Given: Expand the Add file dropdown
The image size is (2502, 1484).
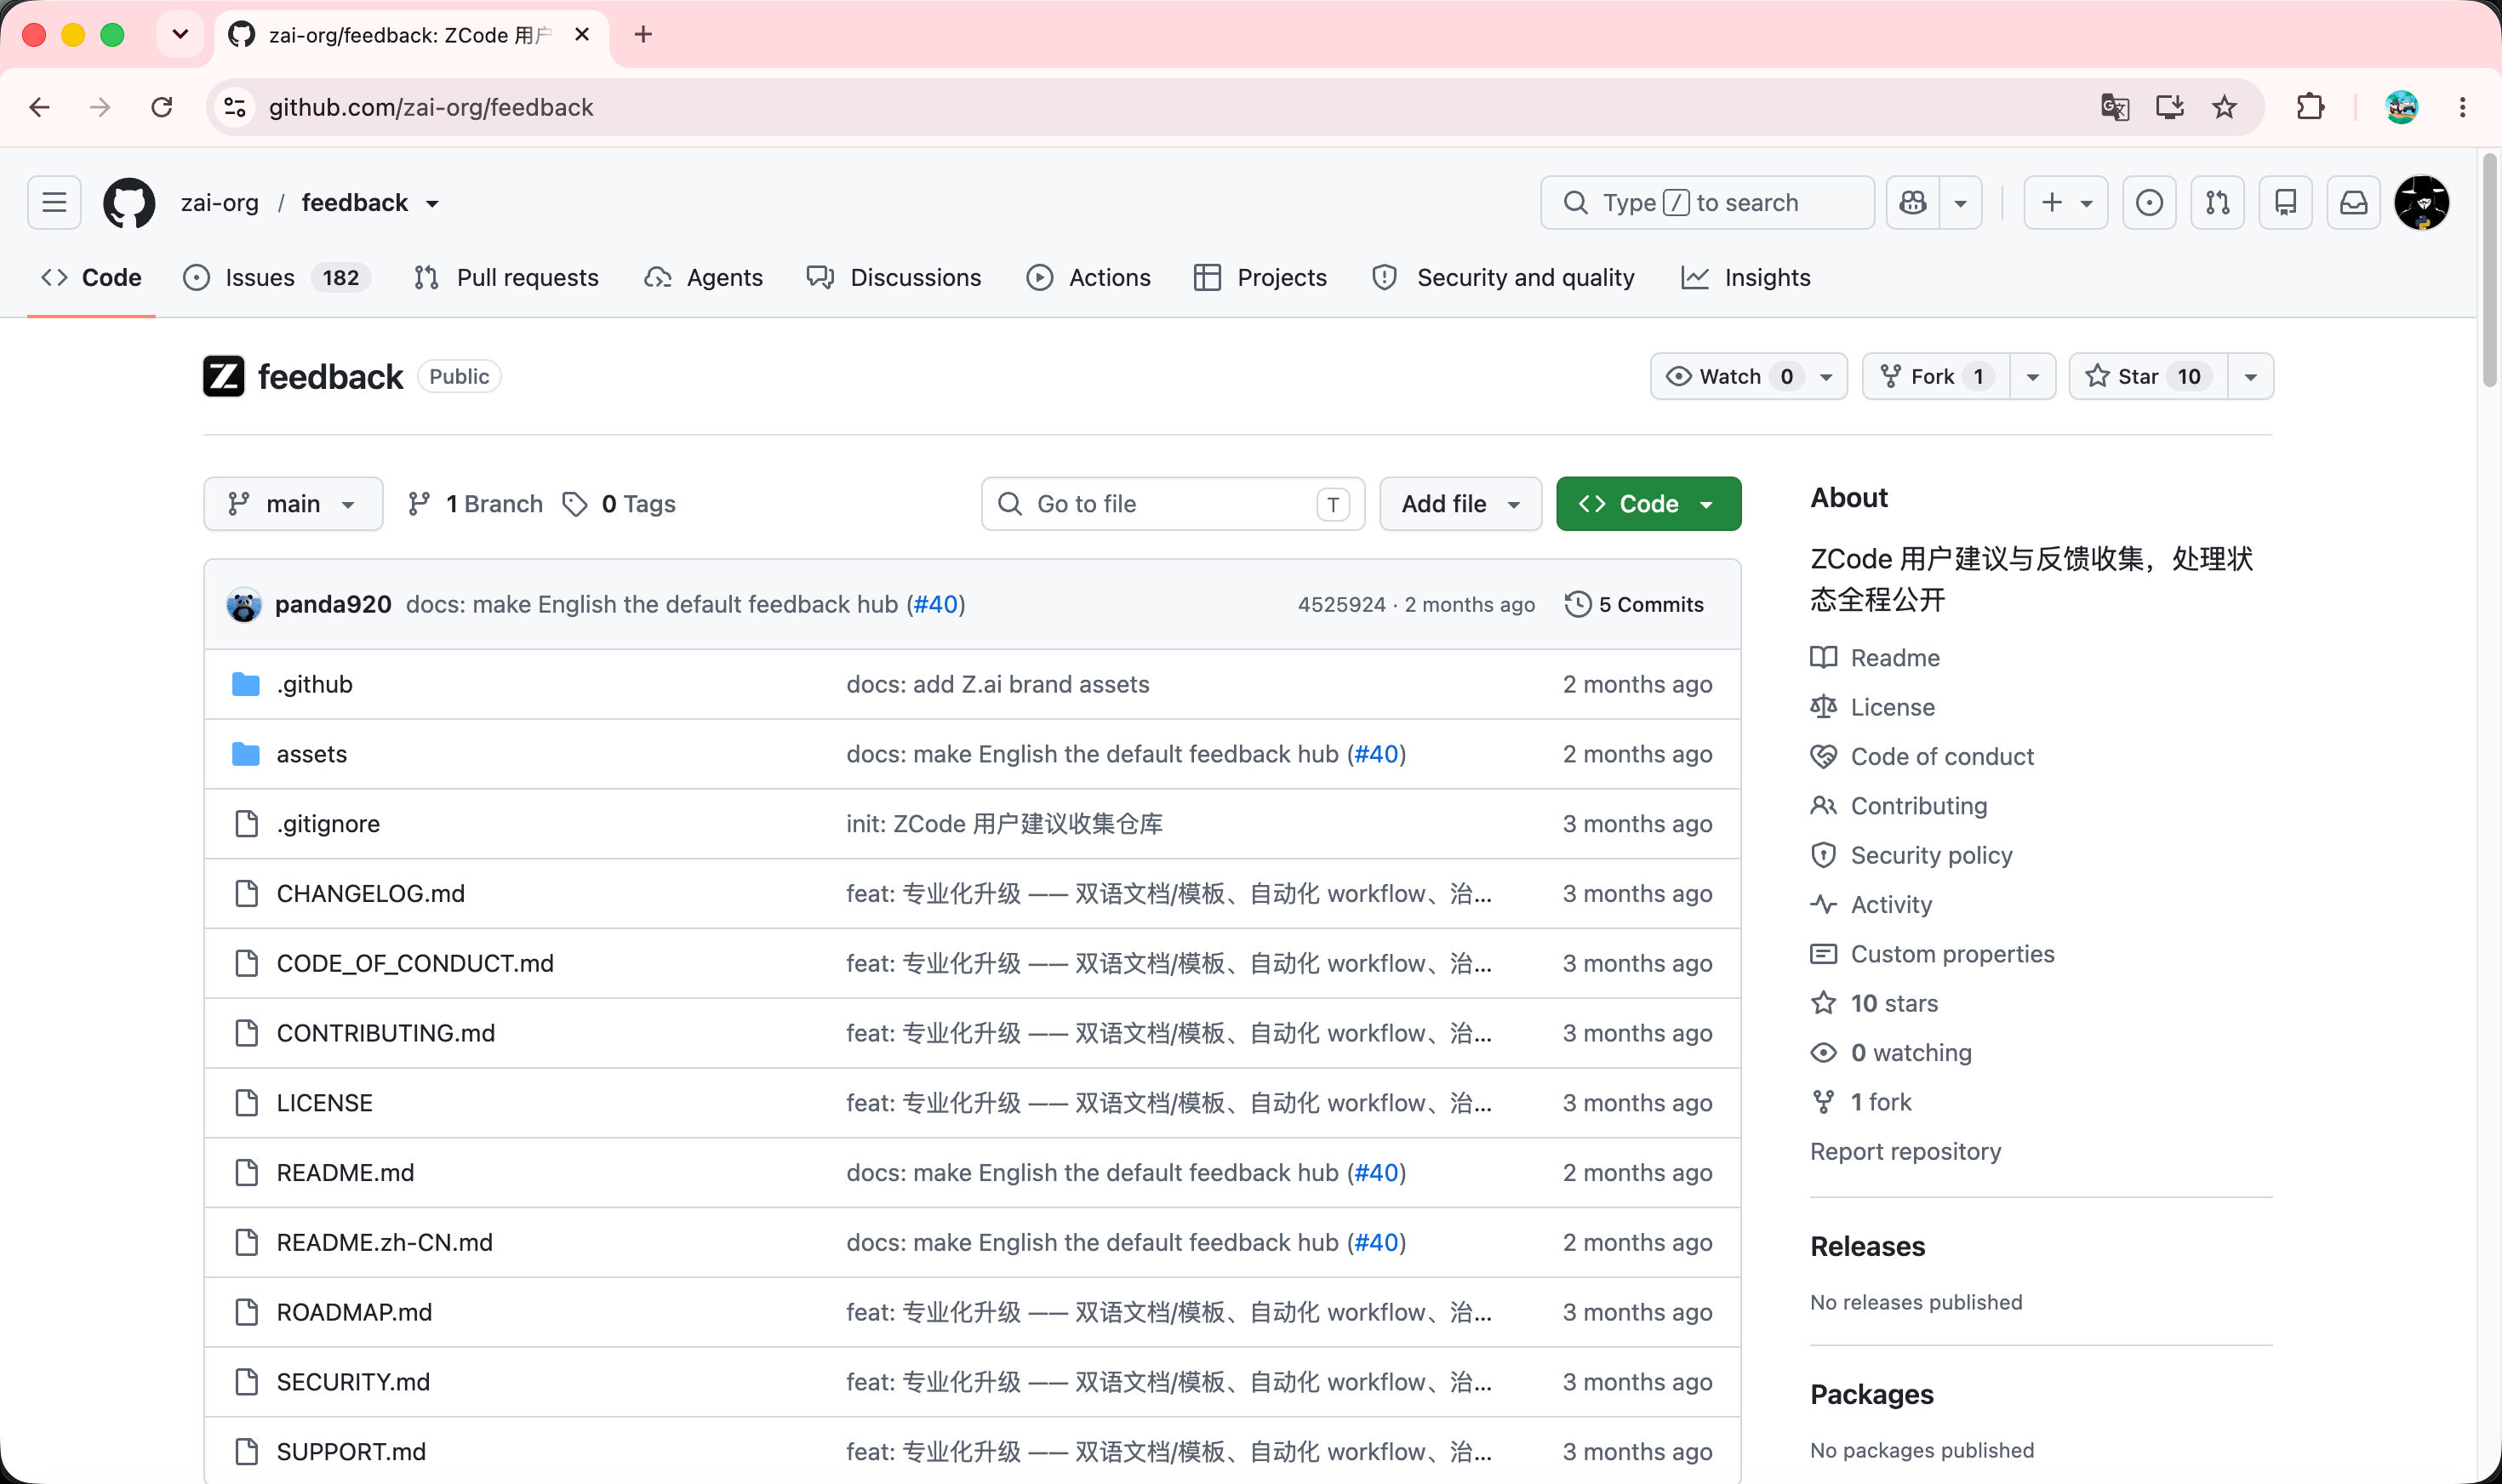Looking at the screenshot, I should [x=1460, y=504].
